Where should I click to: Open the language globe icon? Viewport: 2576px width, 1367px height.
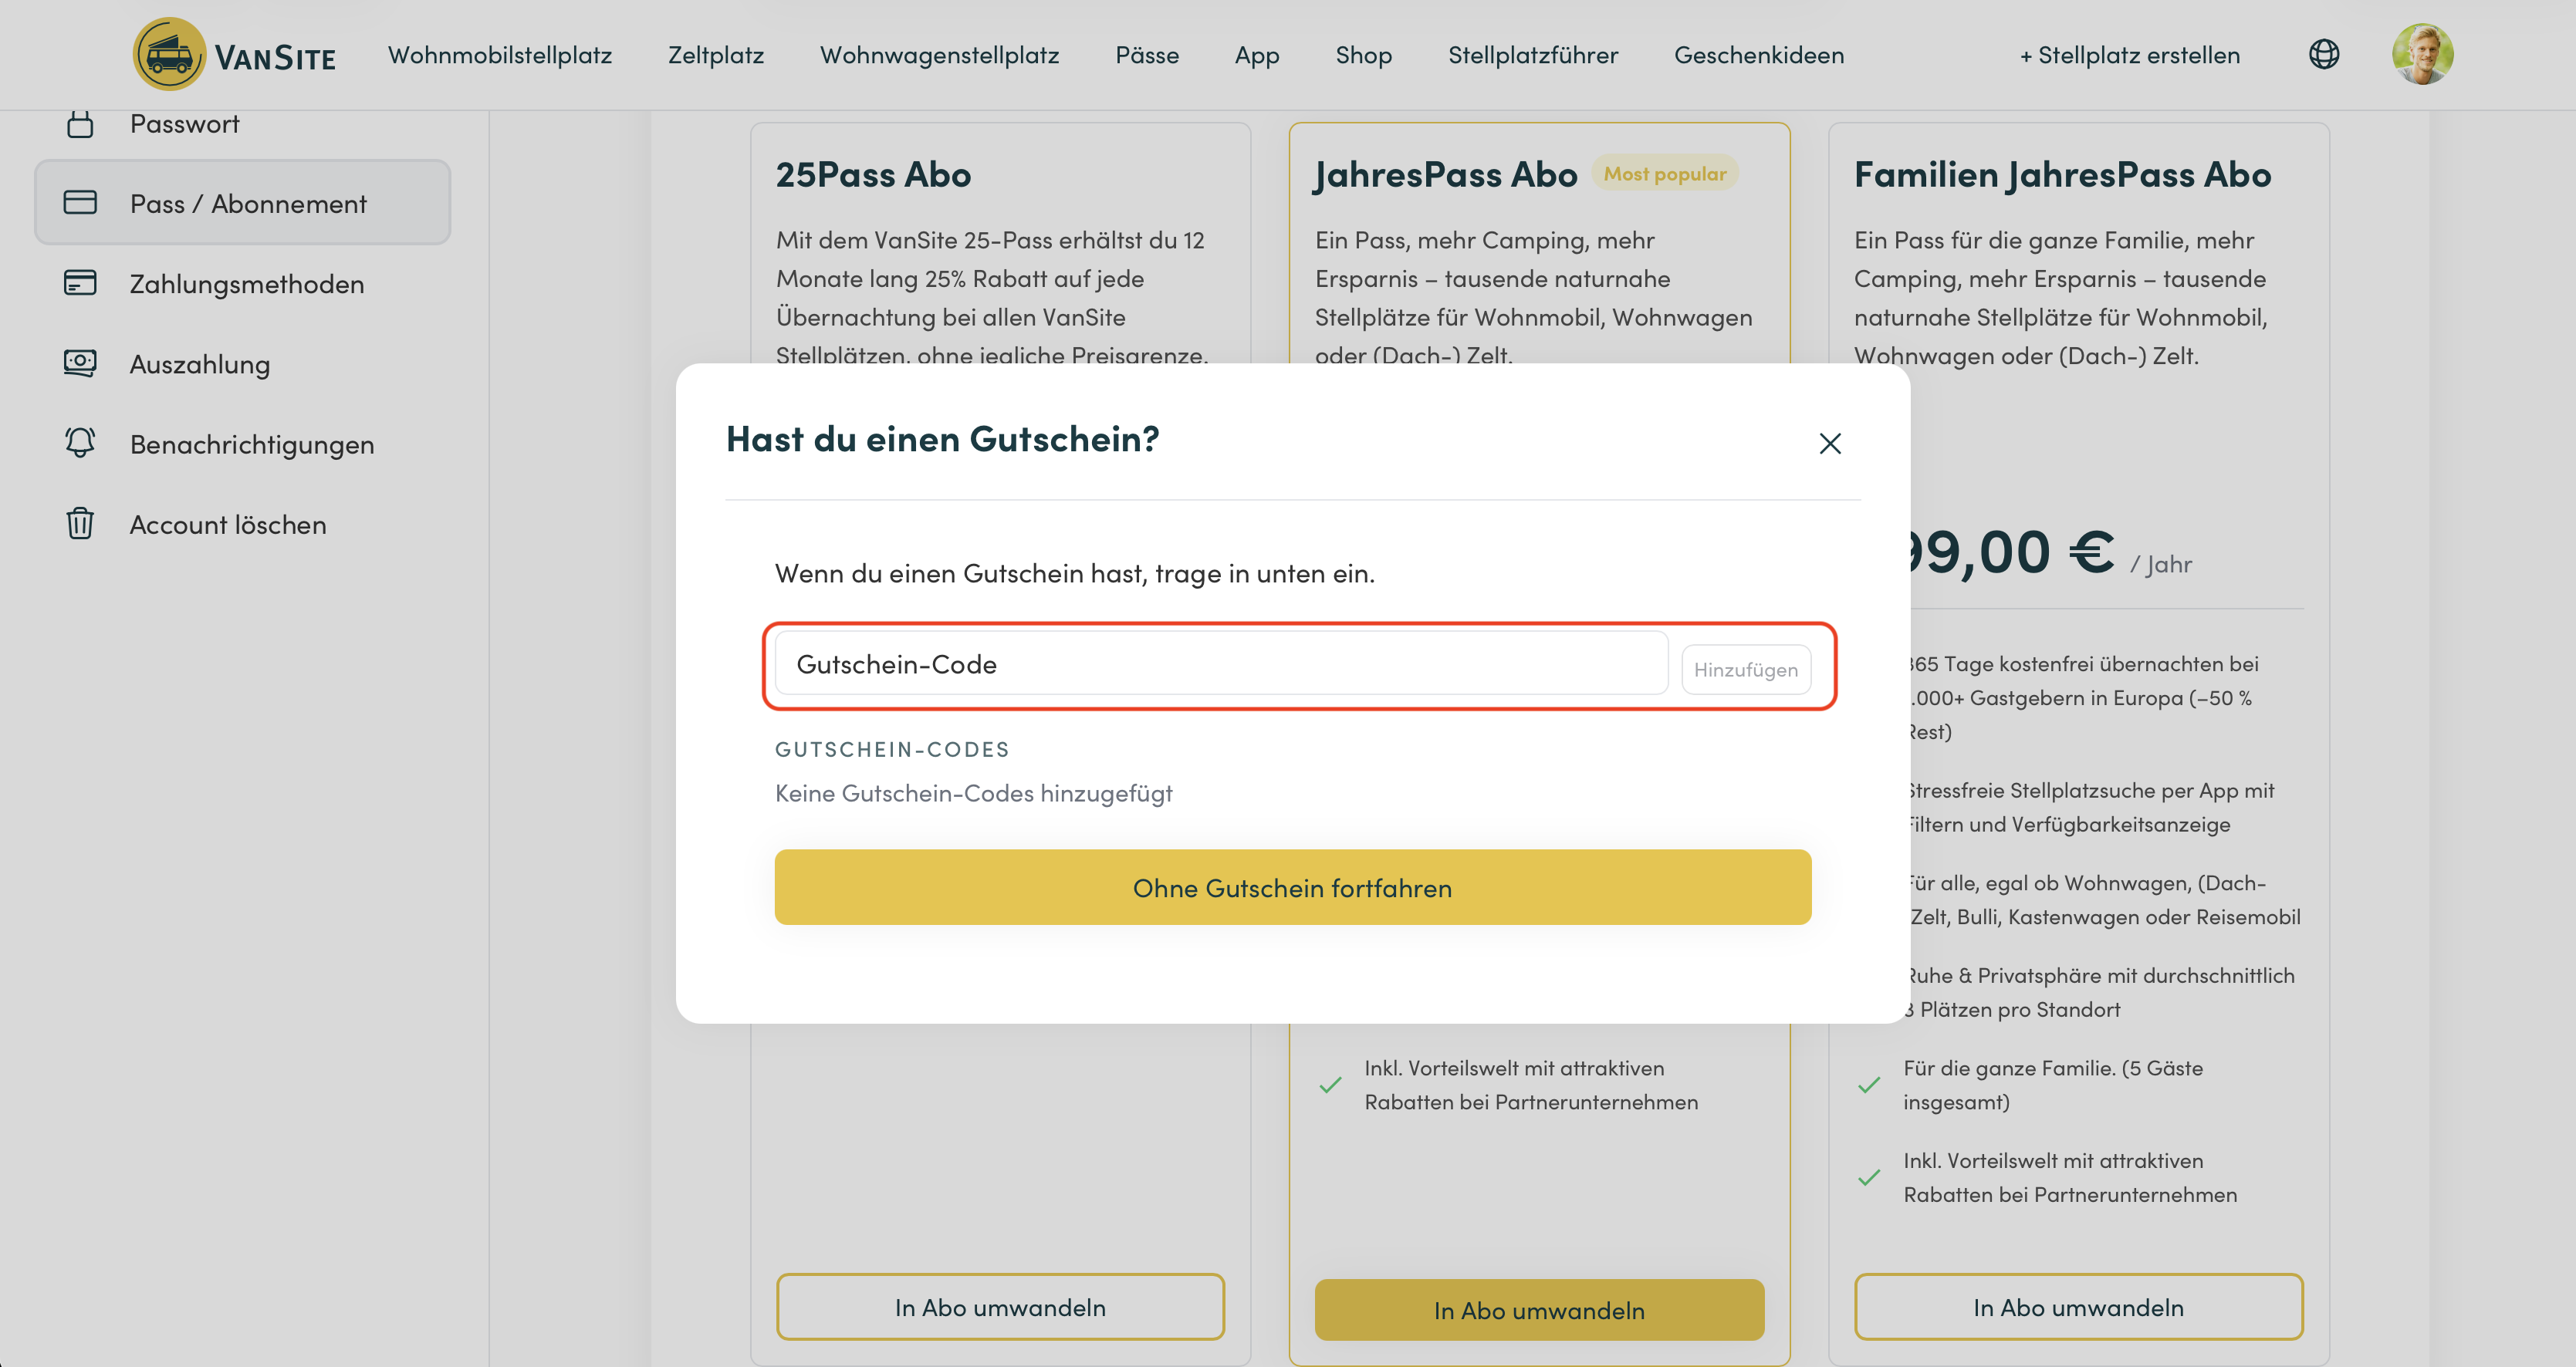(x=2323, y=54)
